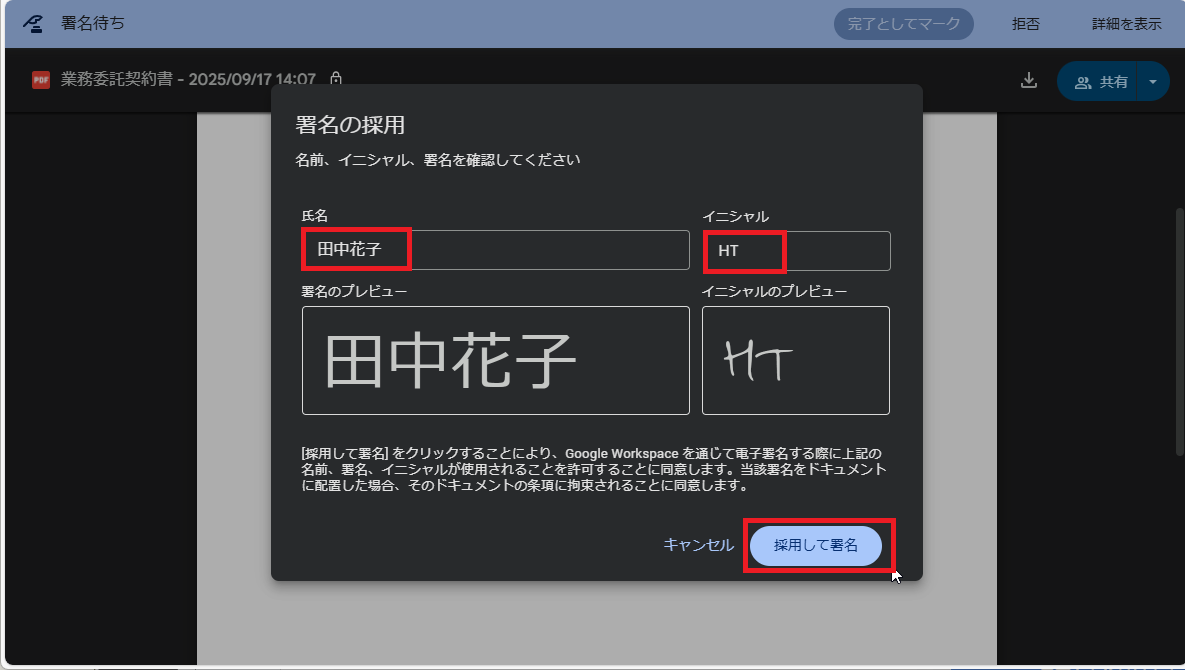1185x670 pixels.
Task: Click the download icon near the Share button
Action: coord(1029,78)
